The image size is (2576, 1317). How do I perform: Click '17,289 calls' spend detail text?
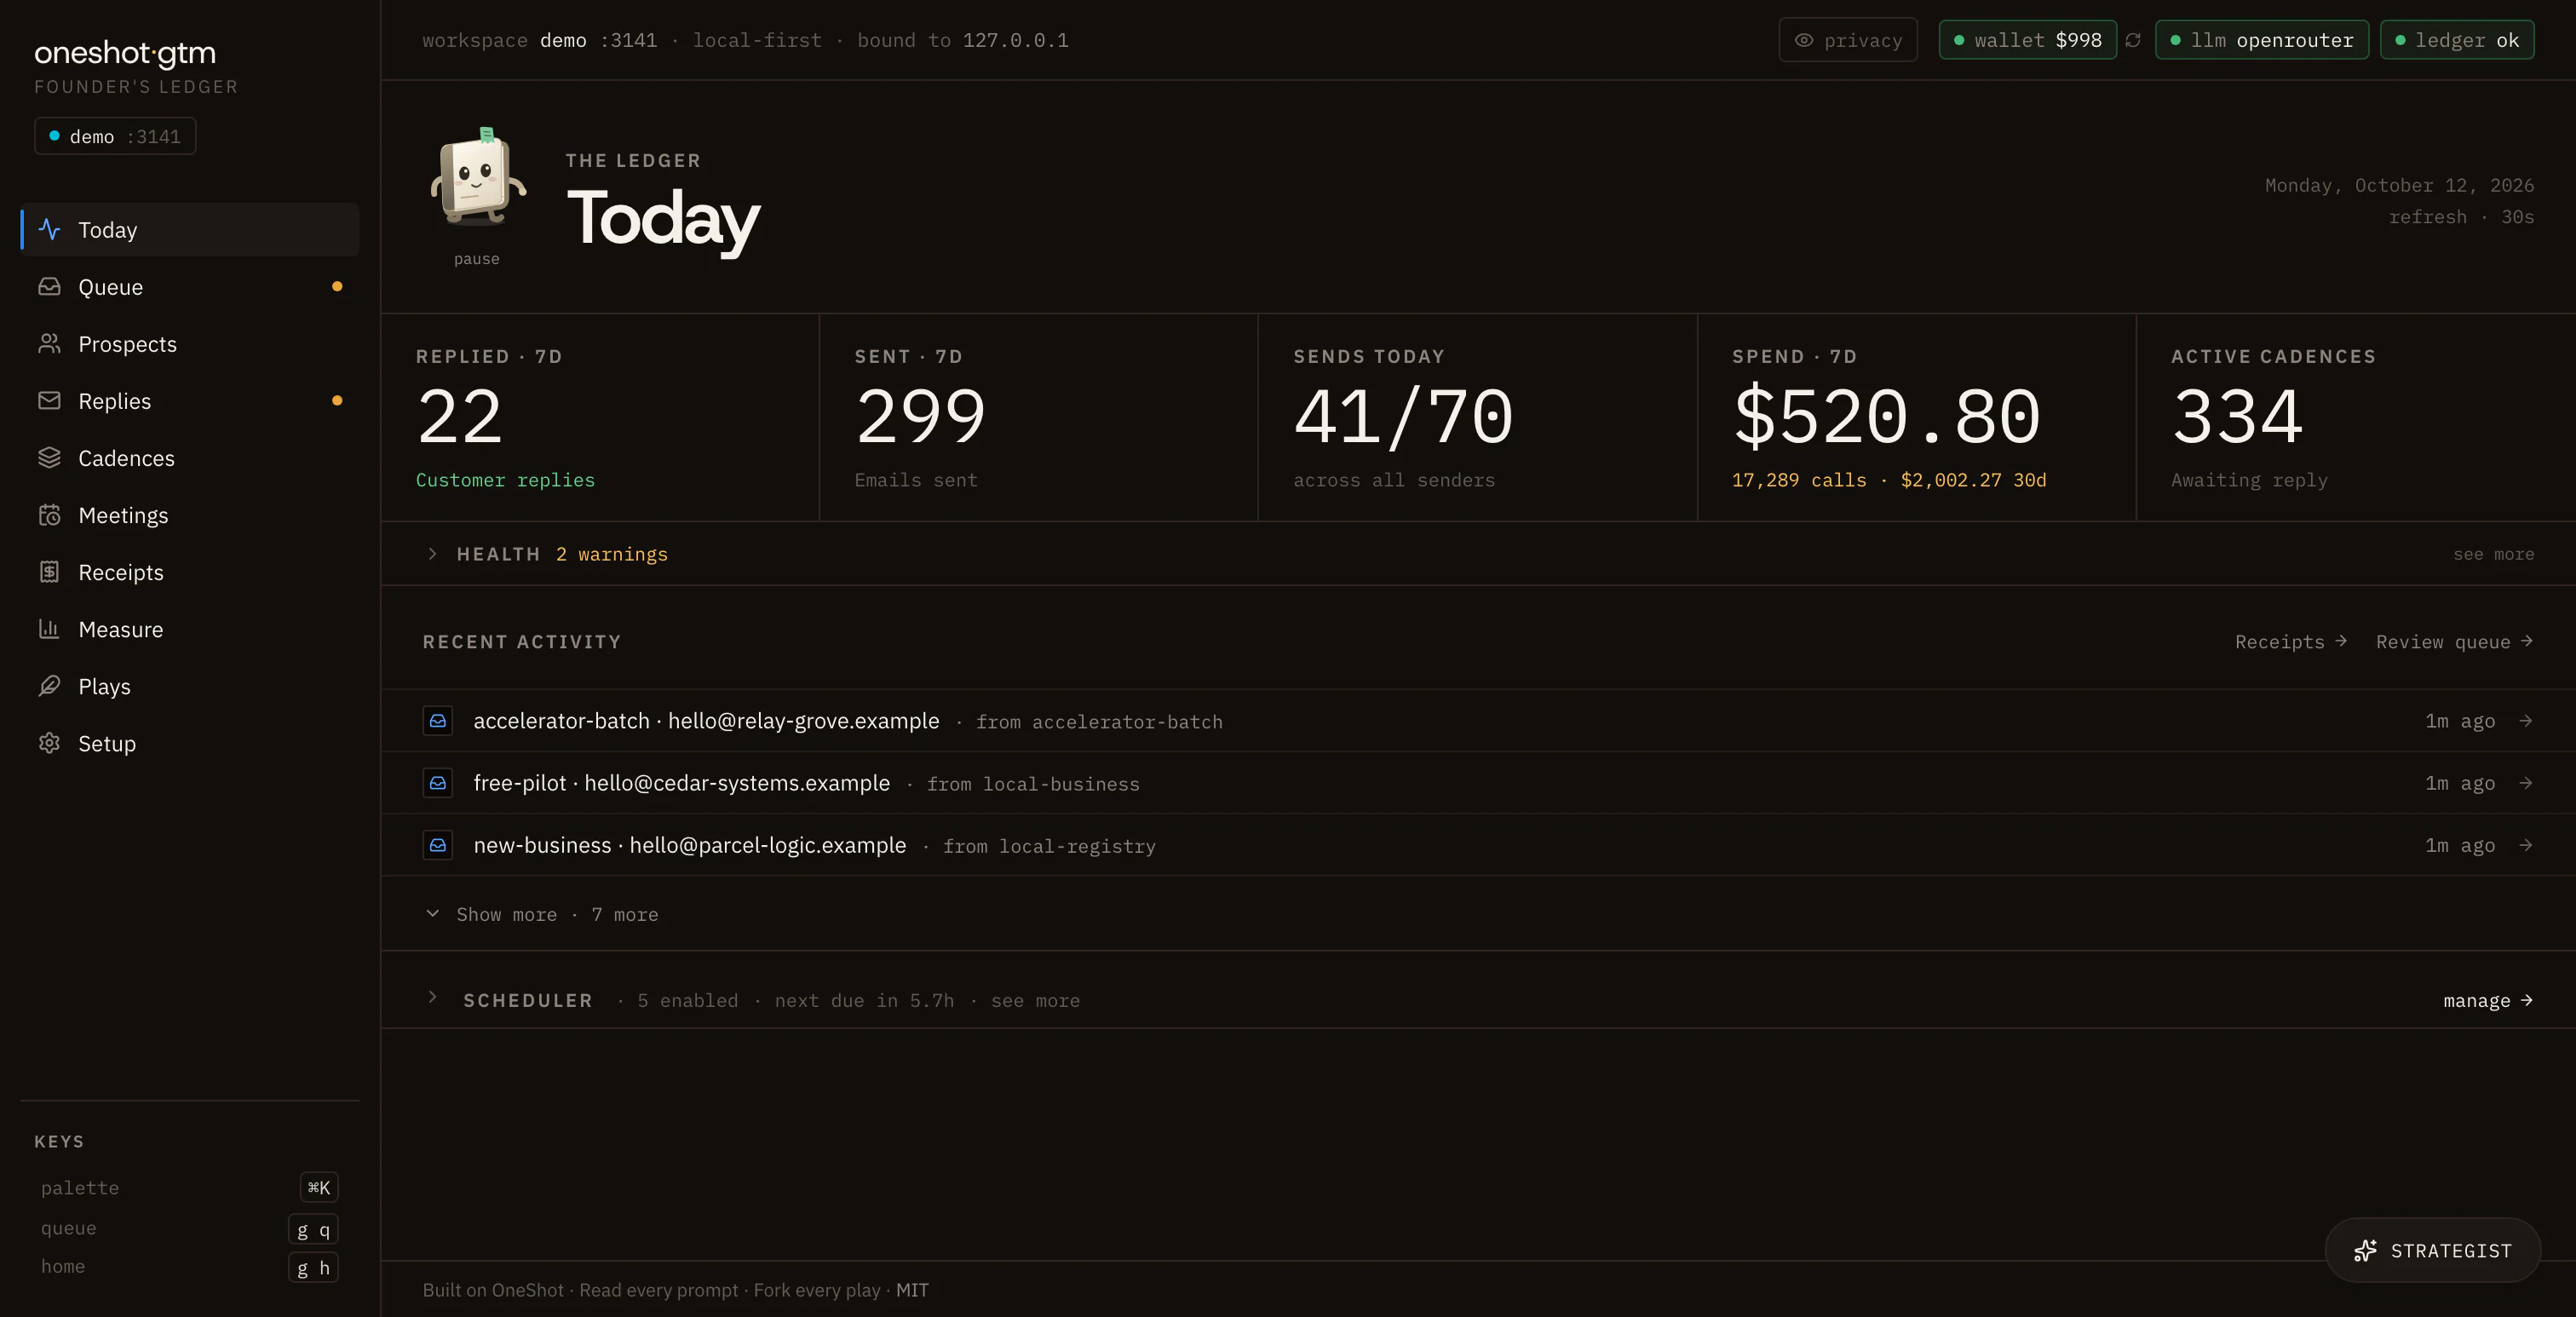point(1798,480)
